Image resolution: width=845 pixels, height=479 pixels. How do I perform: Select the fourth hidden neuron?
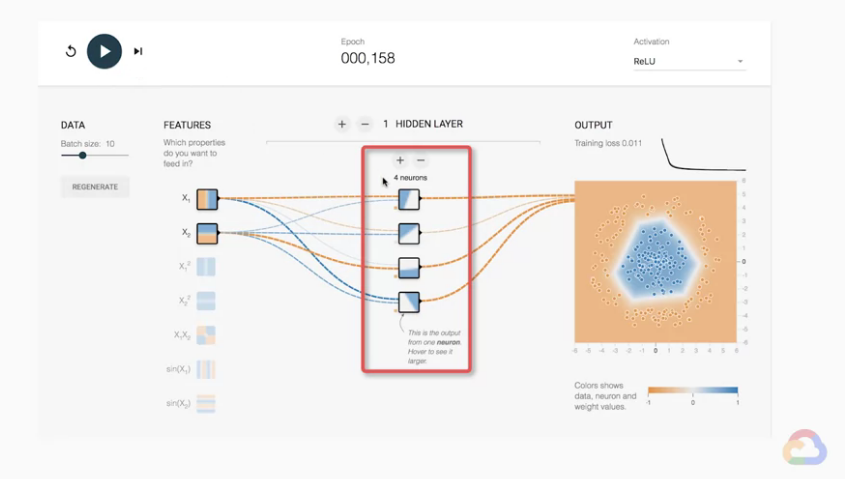[409, 302]
